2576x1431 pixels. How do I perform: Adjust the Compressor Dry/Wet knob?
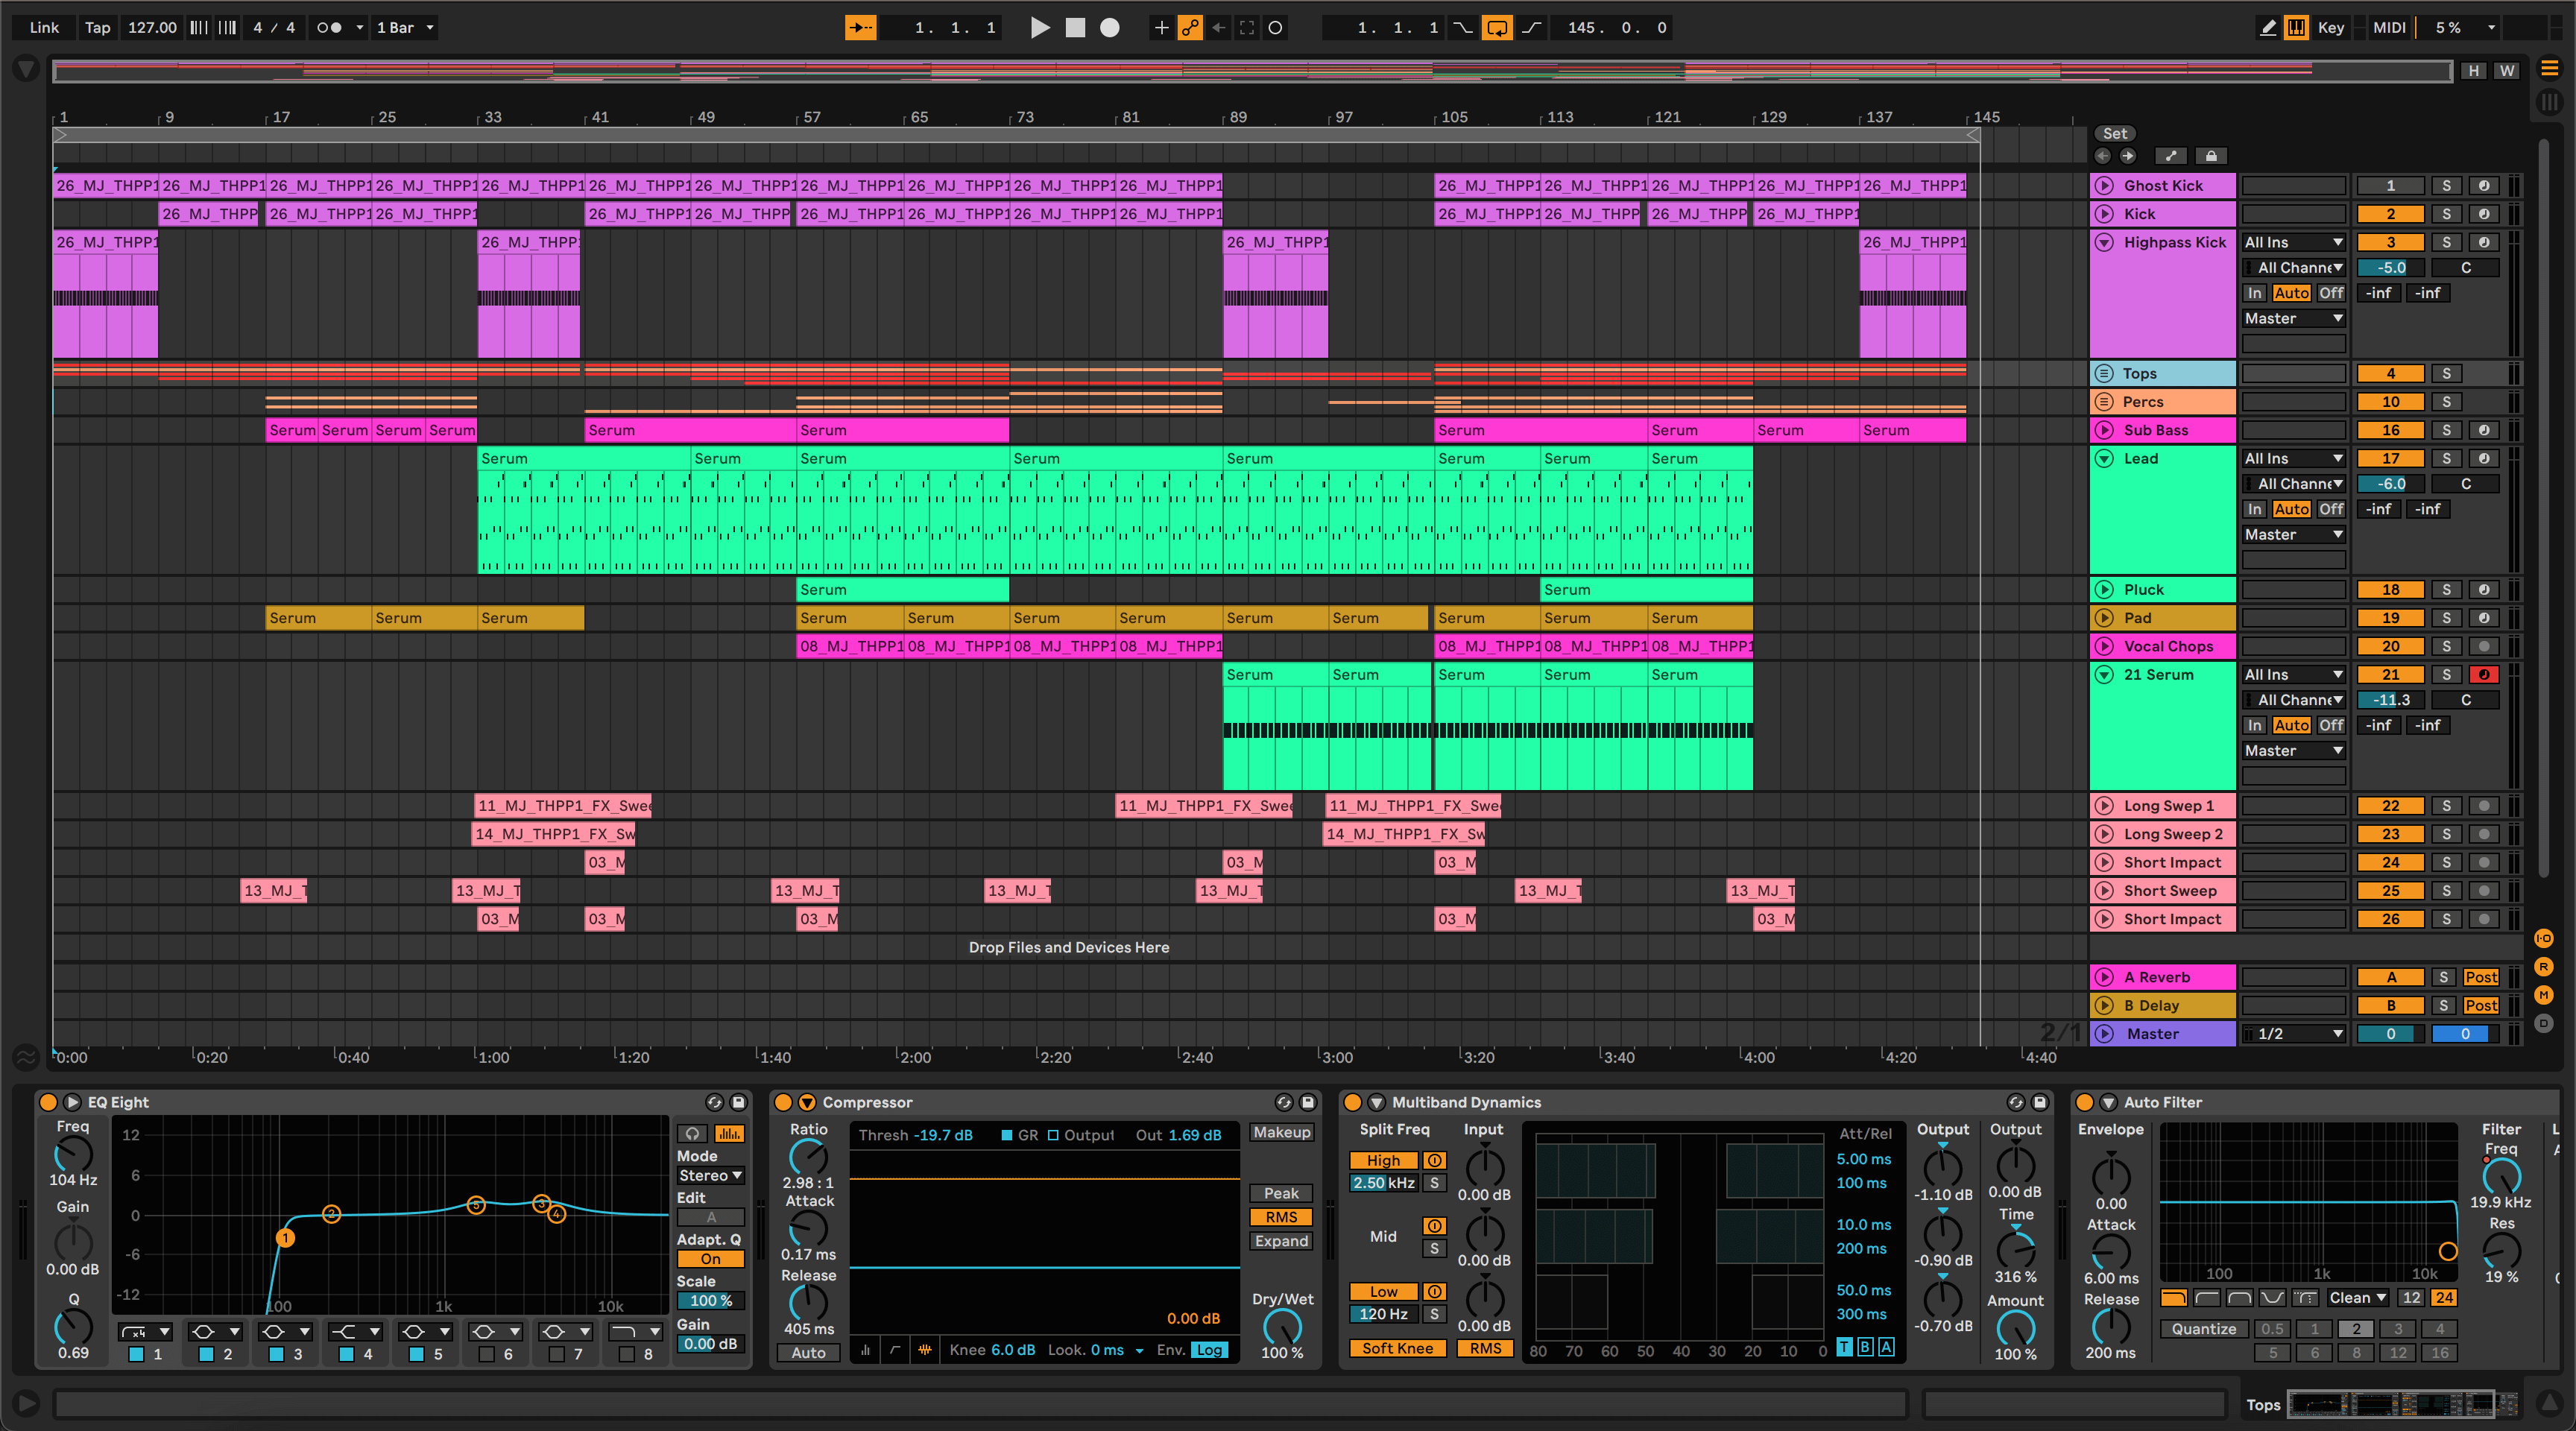pos(1281,1326)
